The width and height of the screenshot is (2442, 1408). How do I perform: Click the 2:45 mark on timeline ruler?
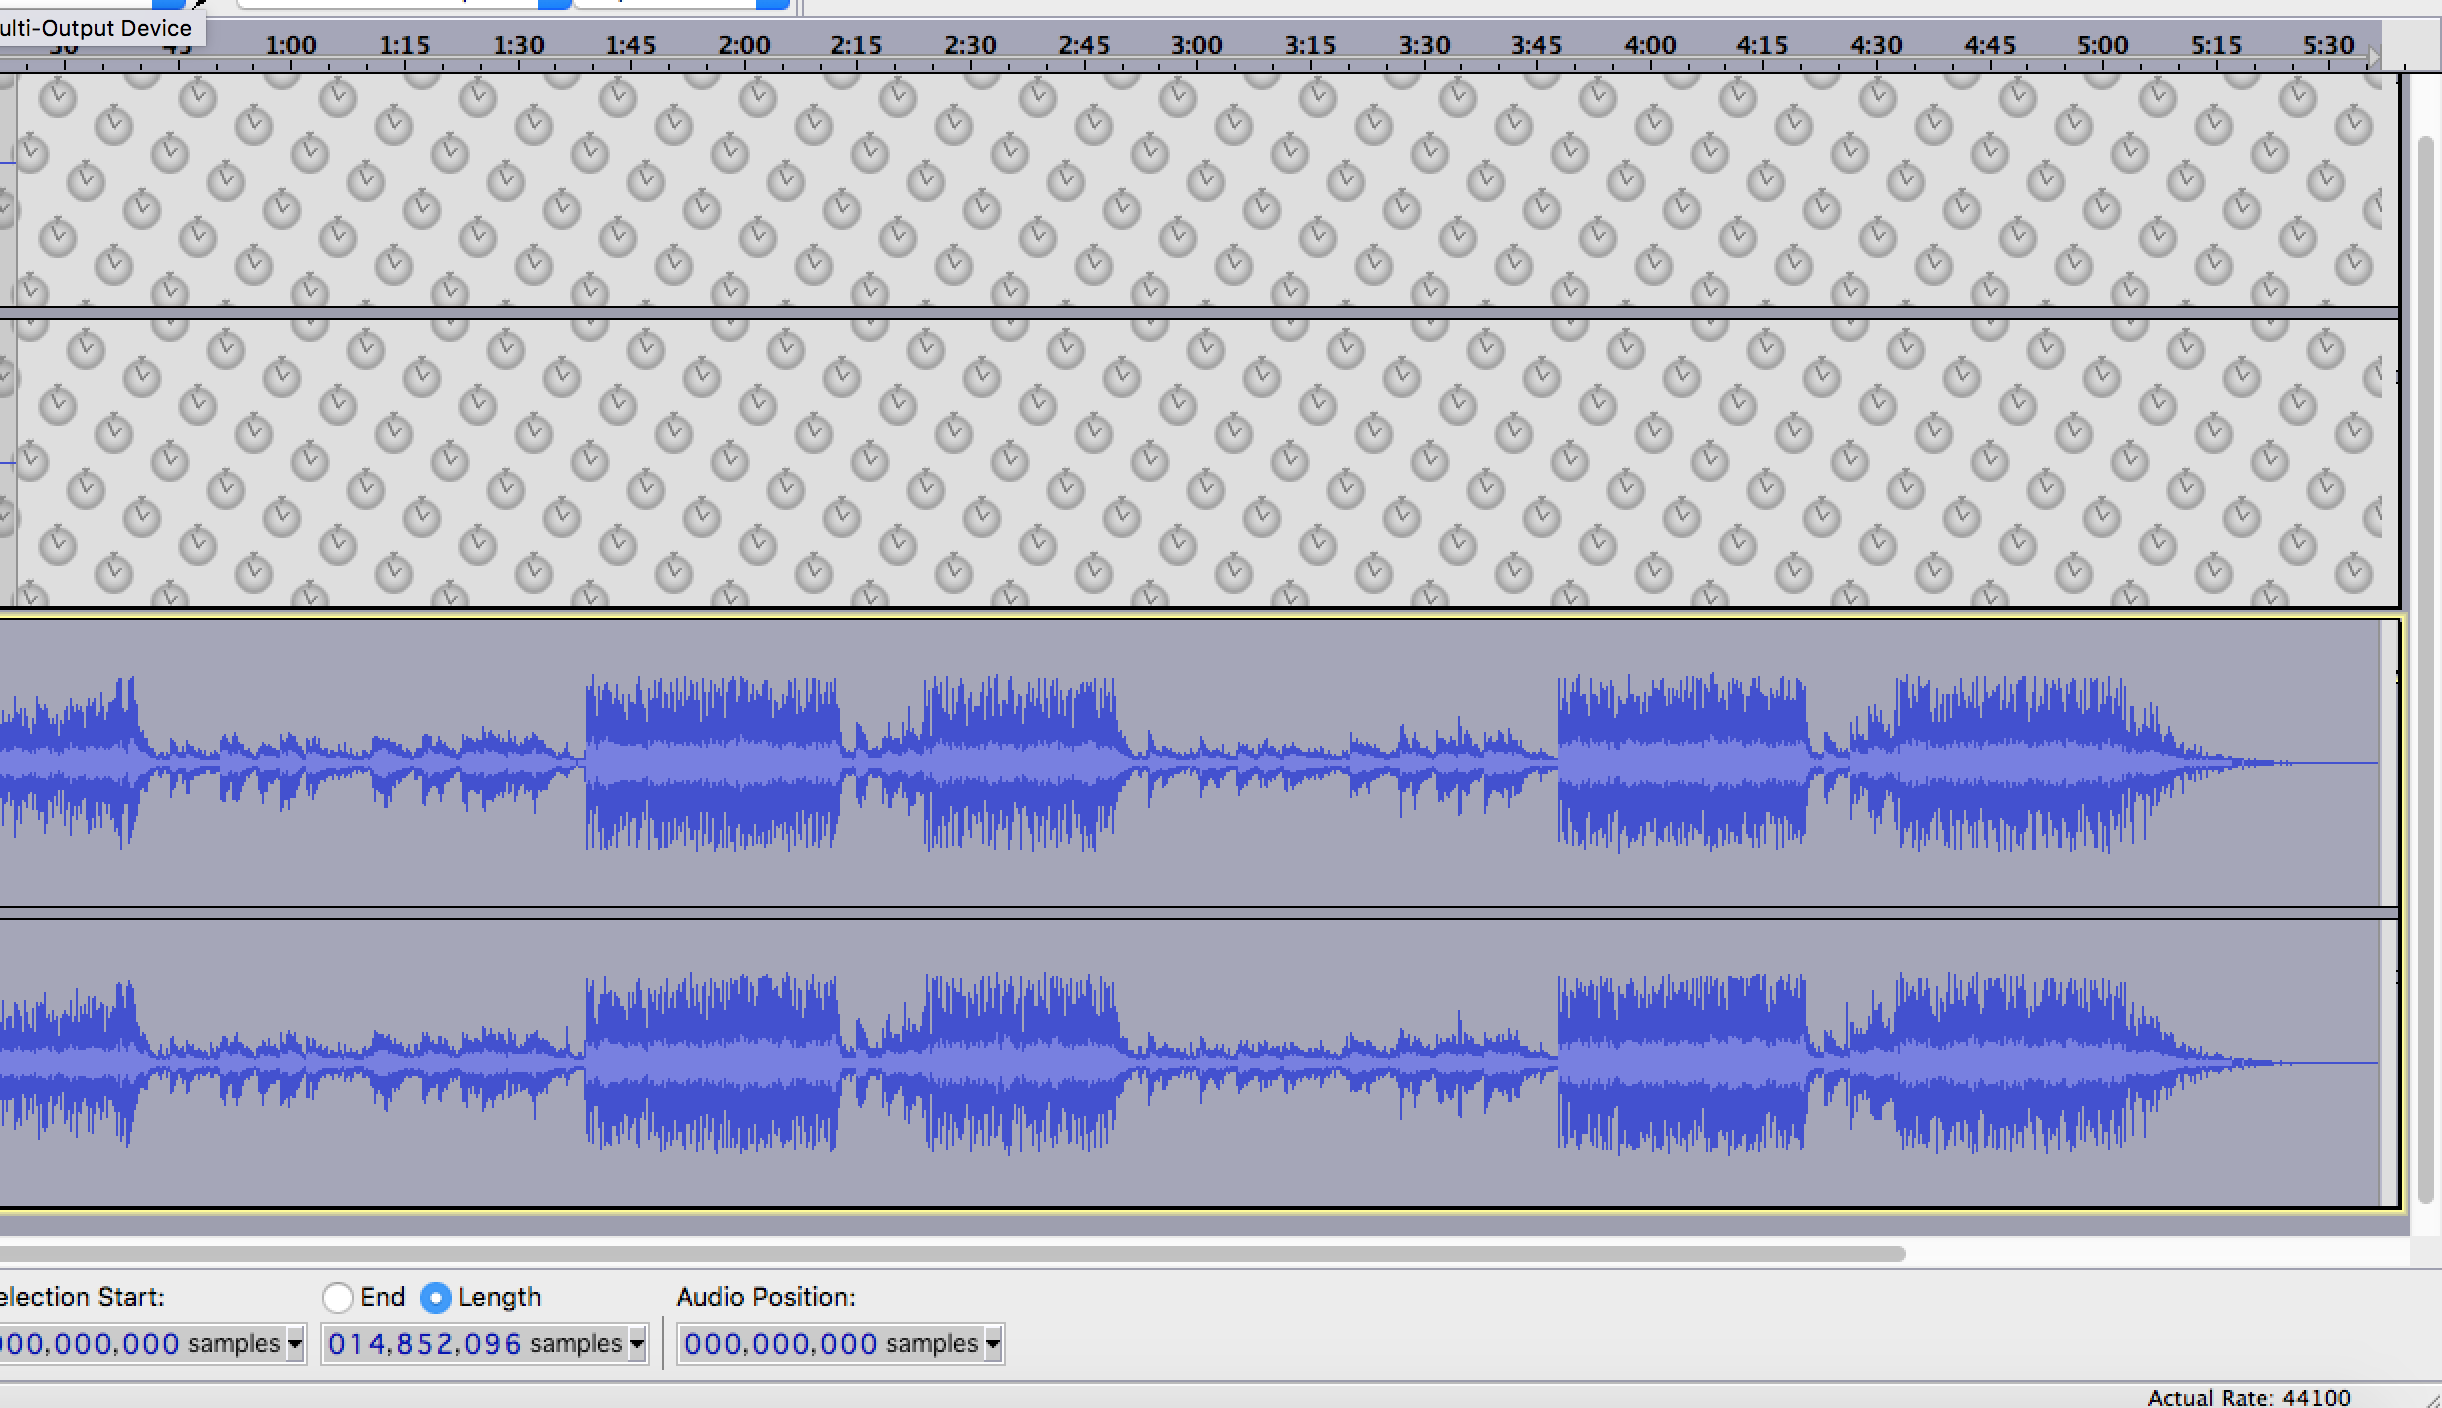pos(1084,46)
